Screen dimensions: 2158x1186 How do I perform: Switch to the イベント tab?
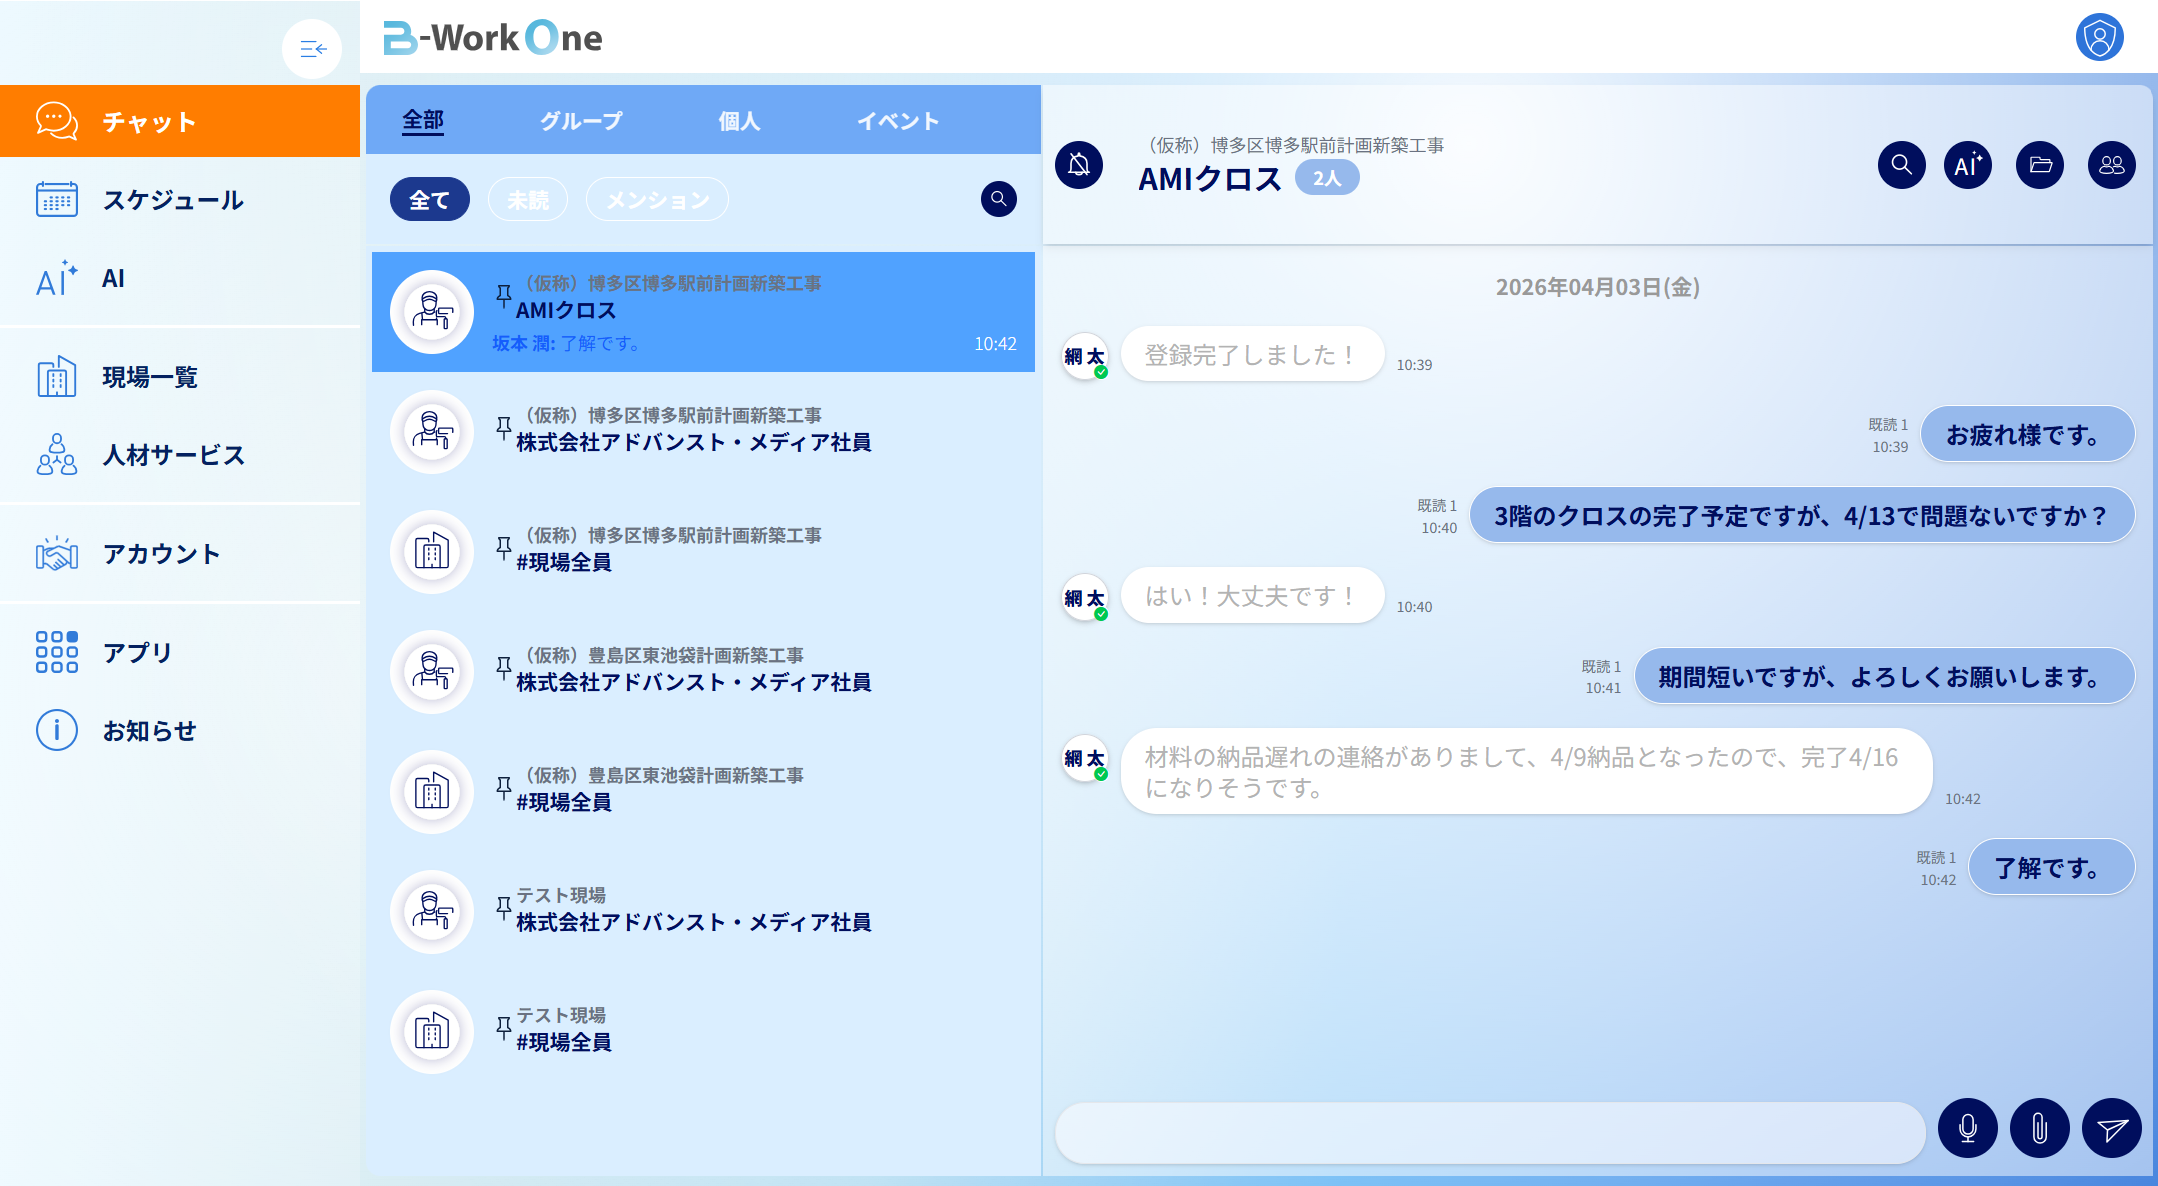[898, 121]
